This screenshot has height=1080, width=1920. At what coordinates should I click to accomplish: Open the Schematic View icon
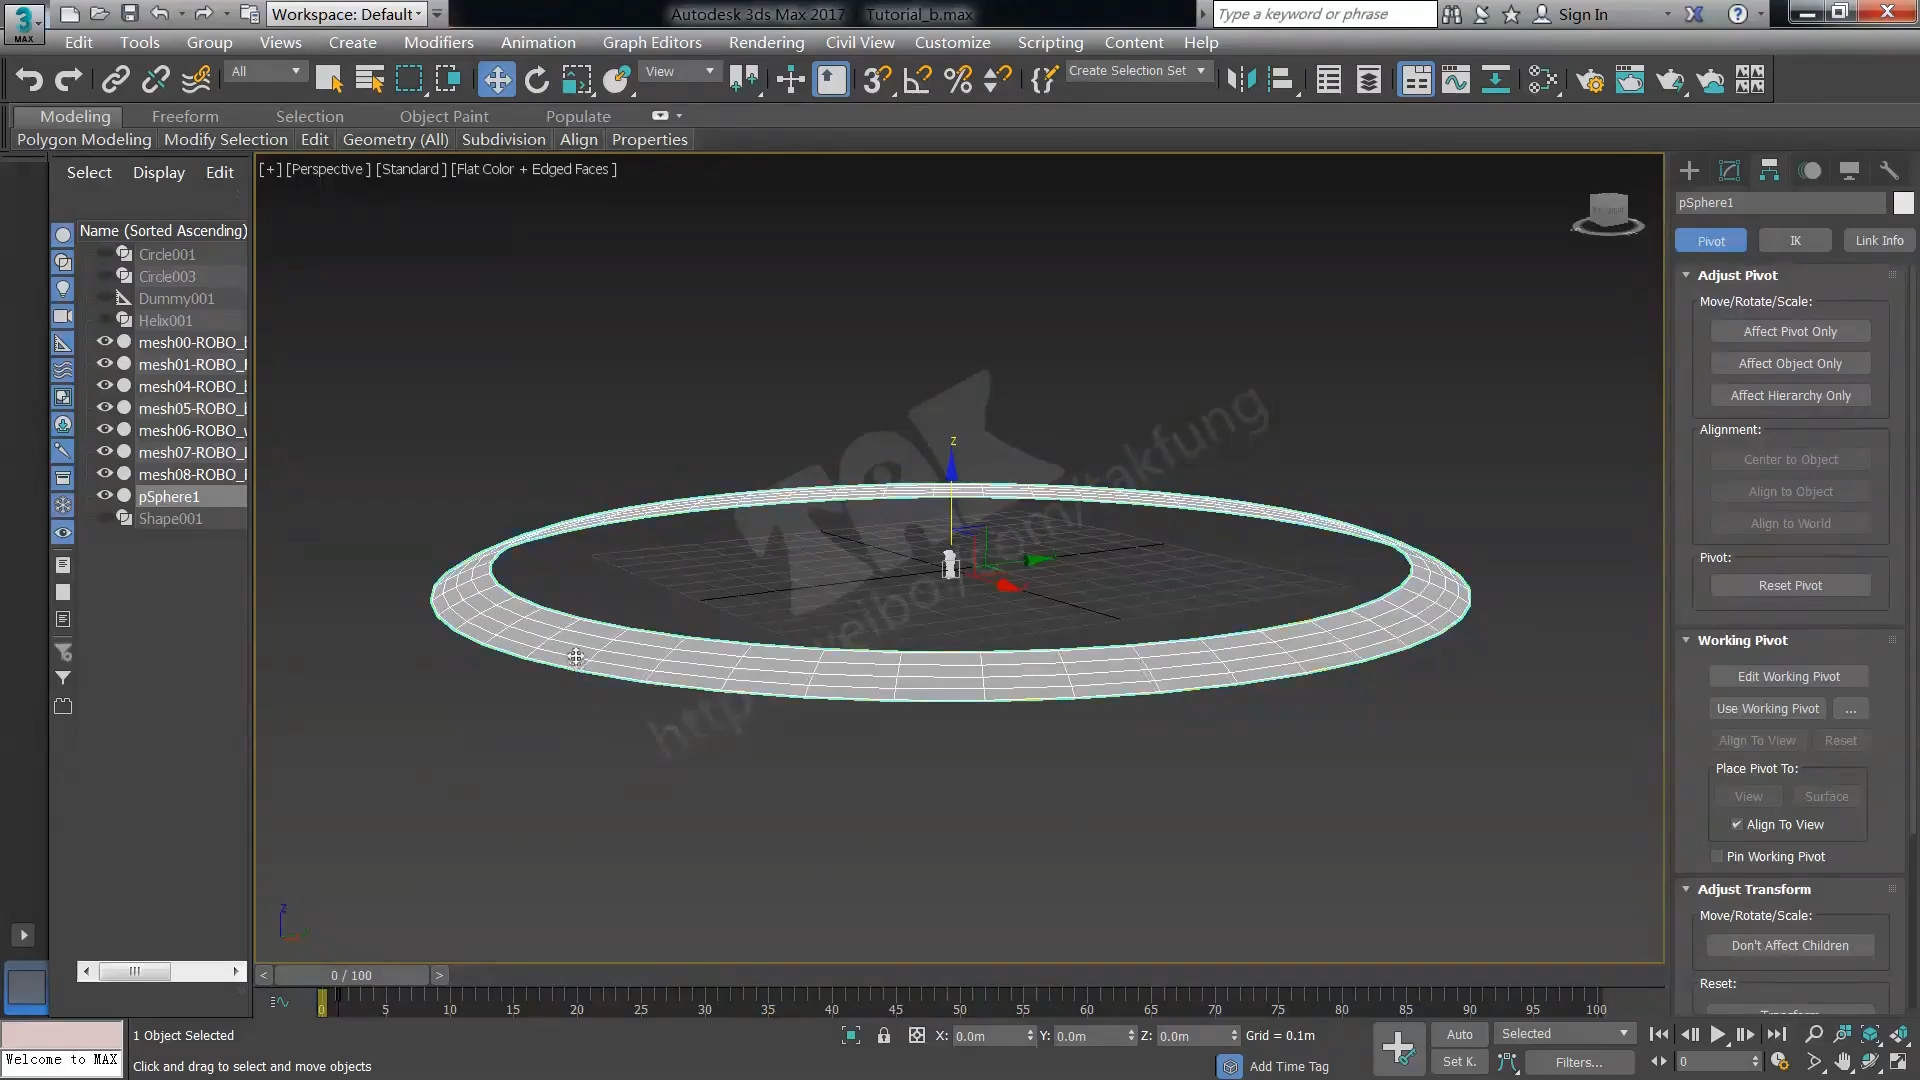1543,80
